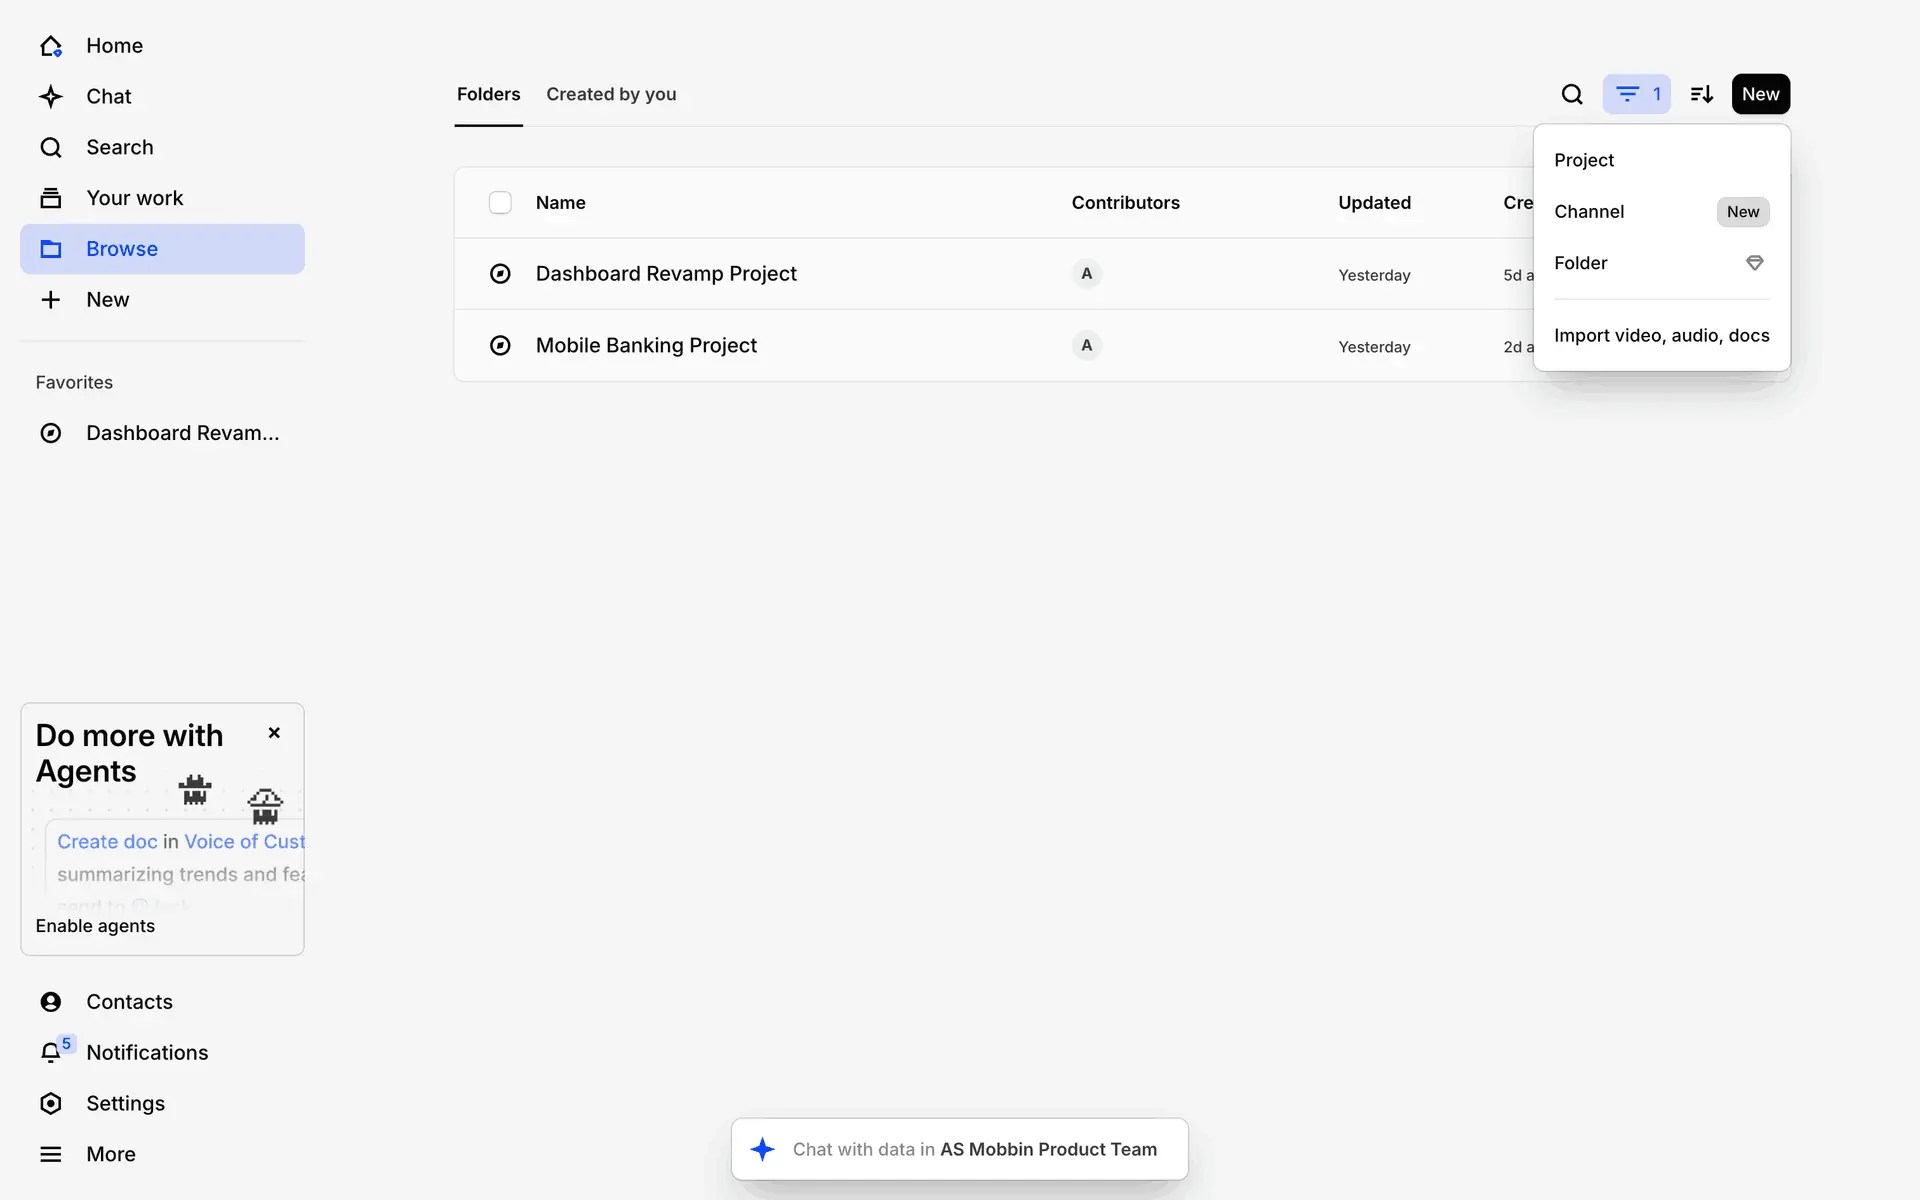Open the filter button showing 1
1920x1200 pixels.
[1637, 94]
